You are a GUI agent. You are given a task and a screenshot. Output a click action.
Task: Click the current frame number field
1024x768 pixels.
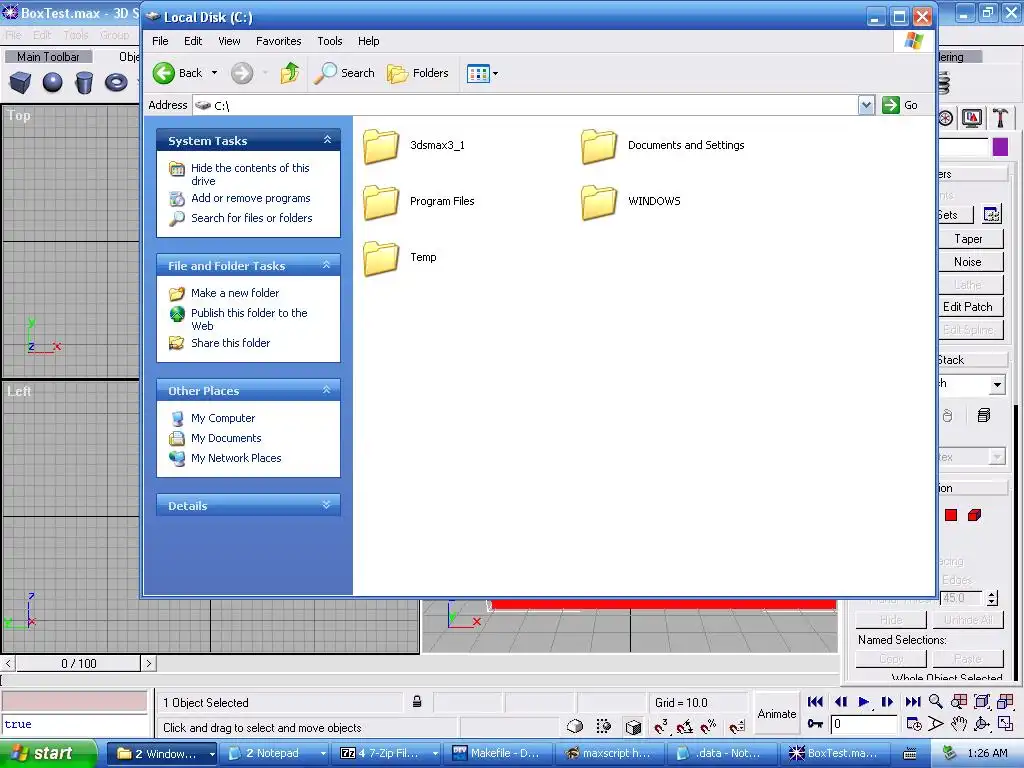click(x=863, y=724)
